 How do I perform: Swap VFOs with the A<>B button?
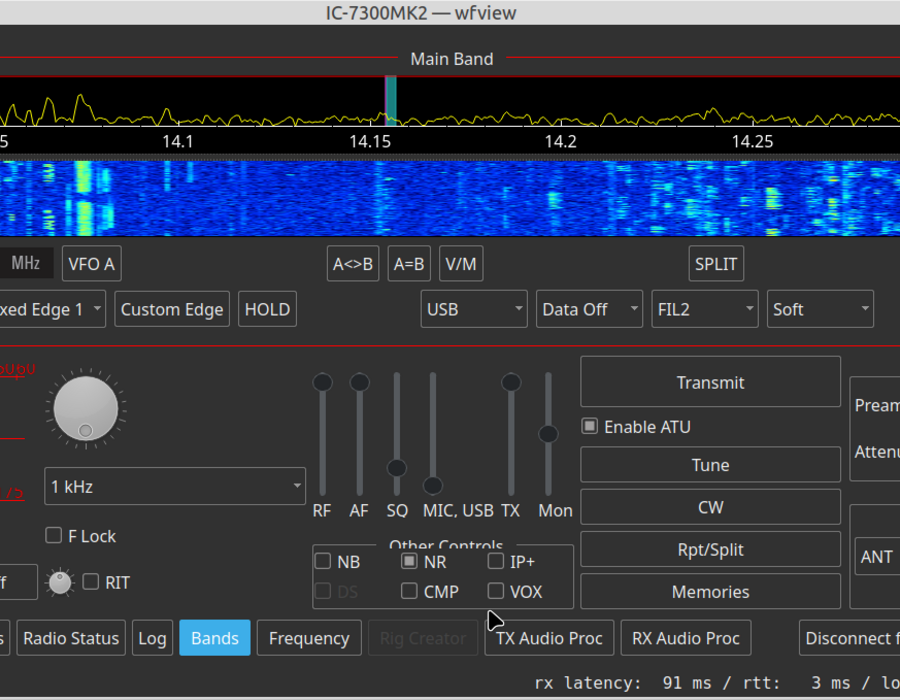coord(353,264)
